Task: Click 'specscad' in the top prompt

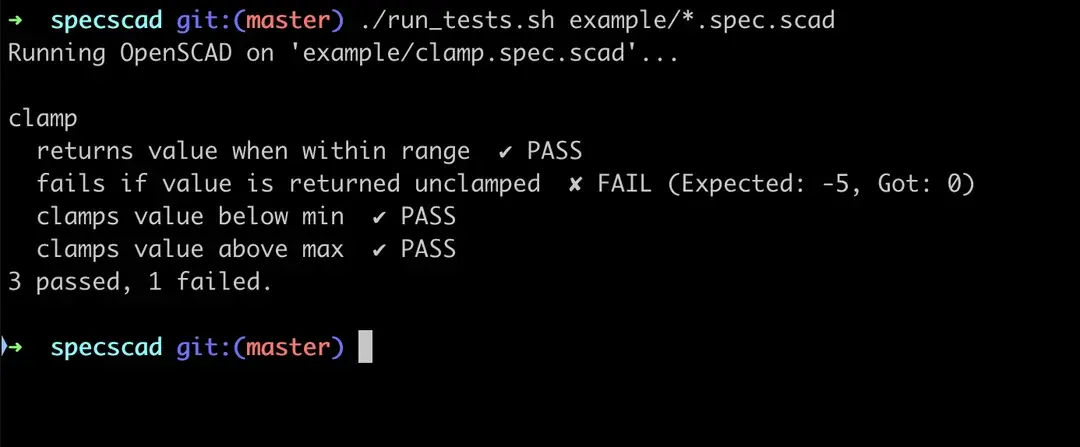Action: coord(106,21)
